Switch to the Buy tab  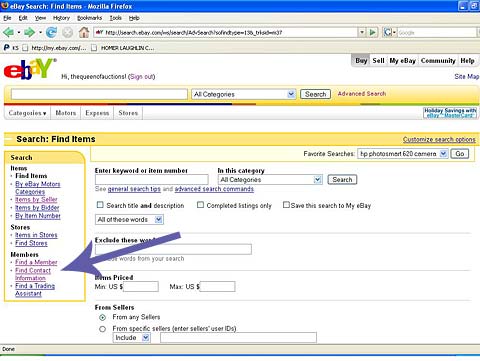pyautogui.click(x=361, y=61)
